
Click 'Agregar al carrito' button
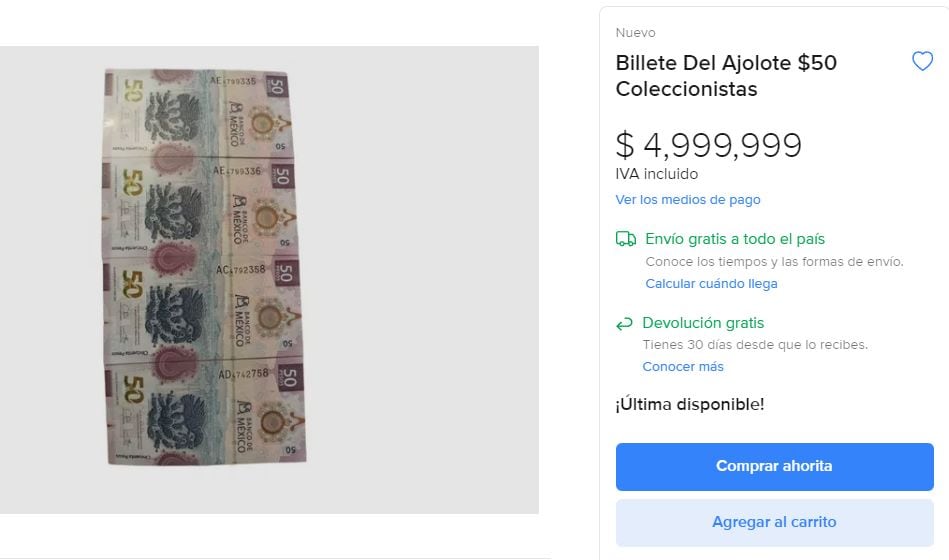775,522
